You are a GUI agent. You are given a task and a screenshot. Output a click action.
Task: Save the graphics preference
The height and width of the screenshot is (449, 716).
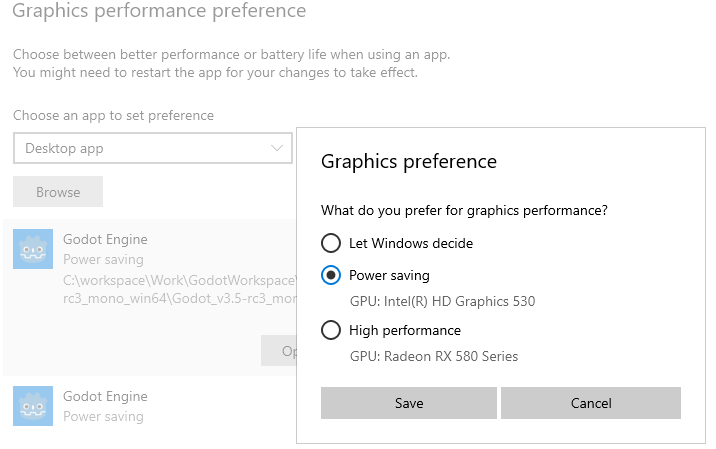click(408, 403)
